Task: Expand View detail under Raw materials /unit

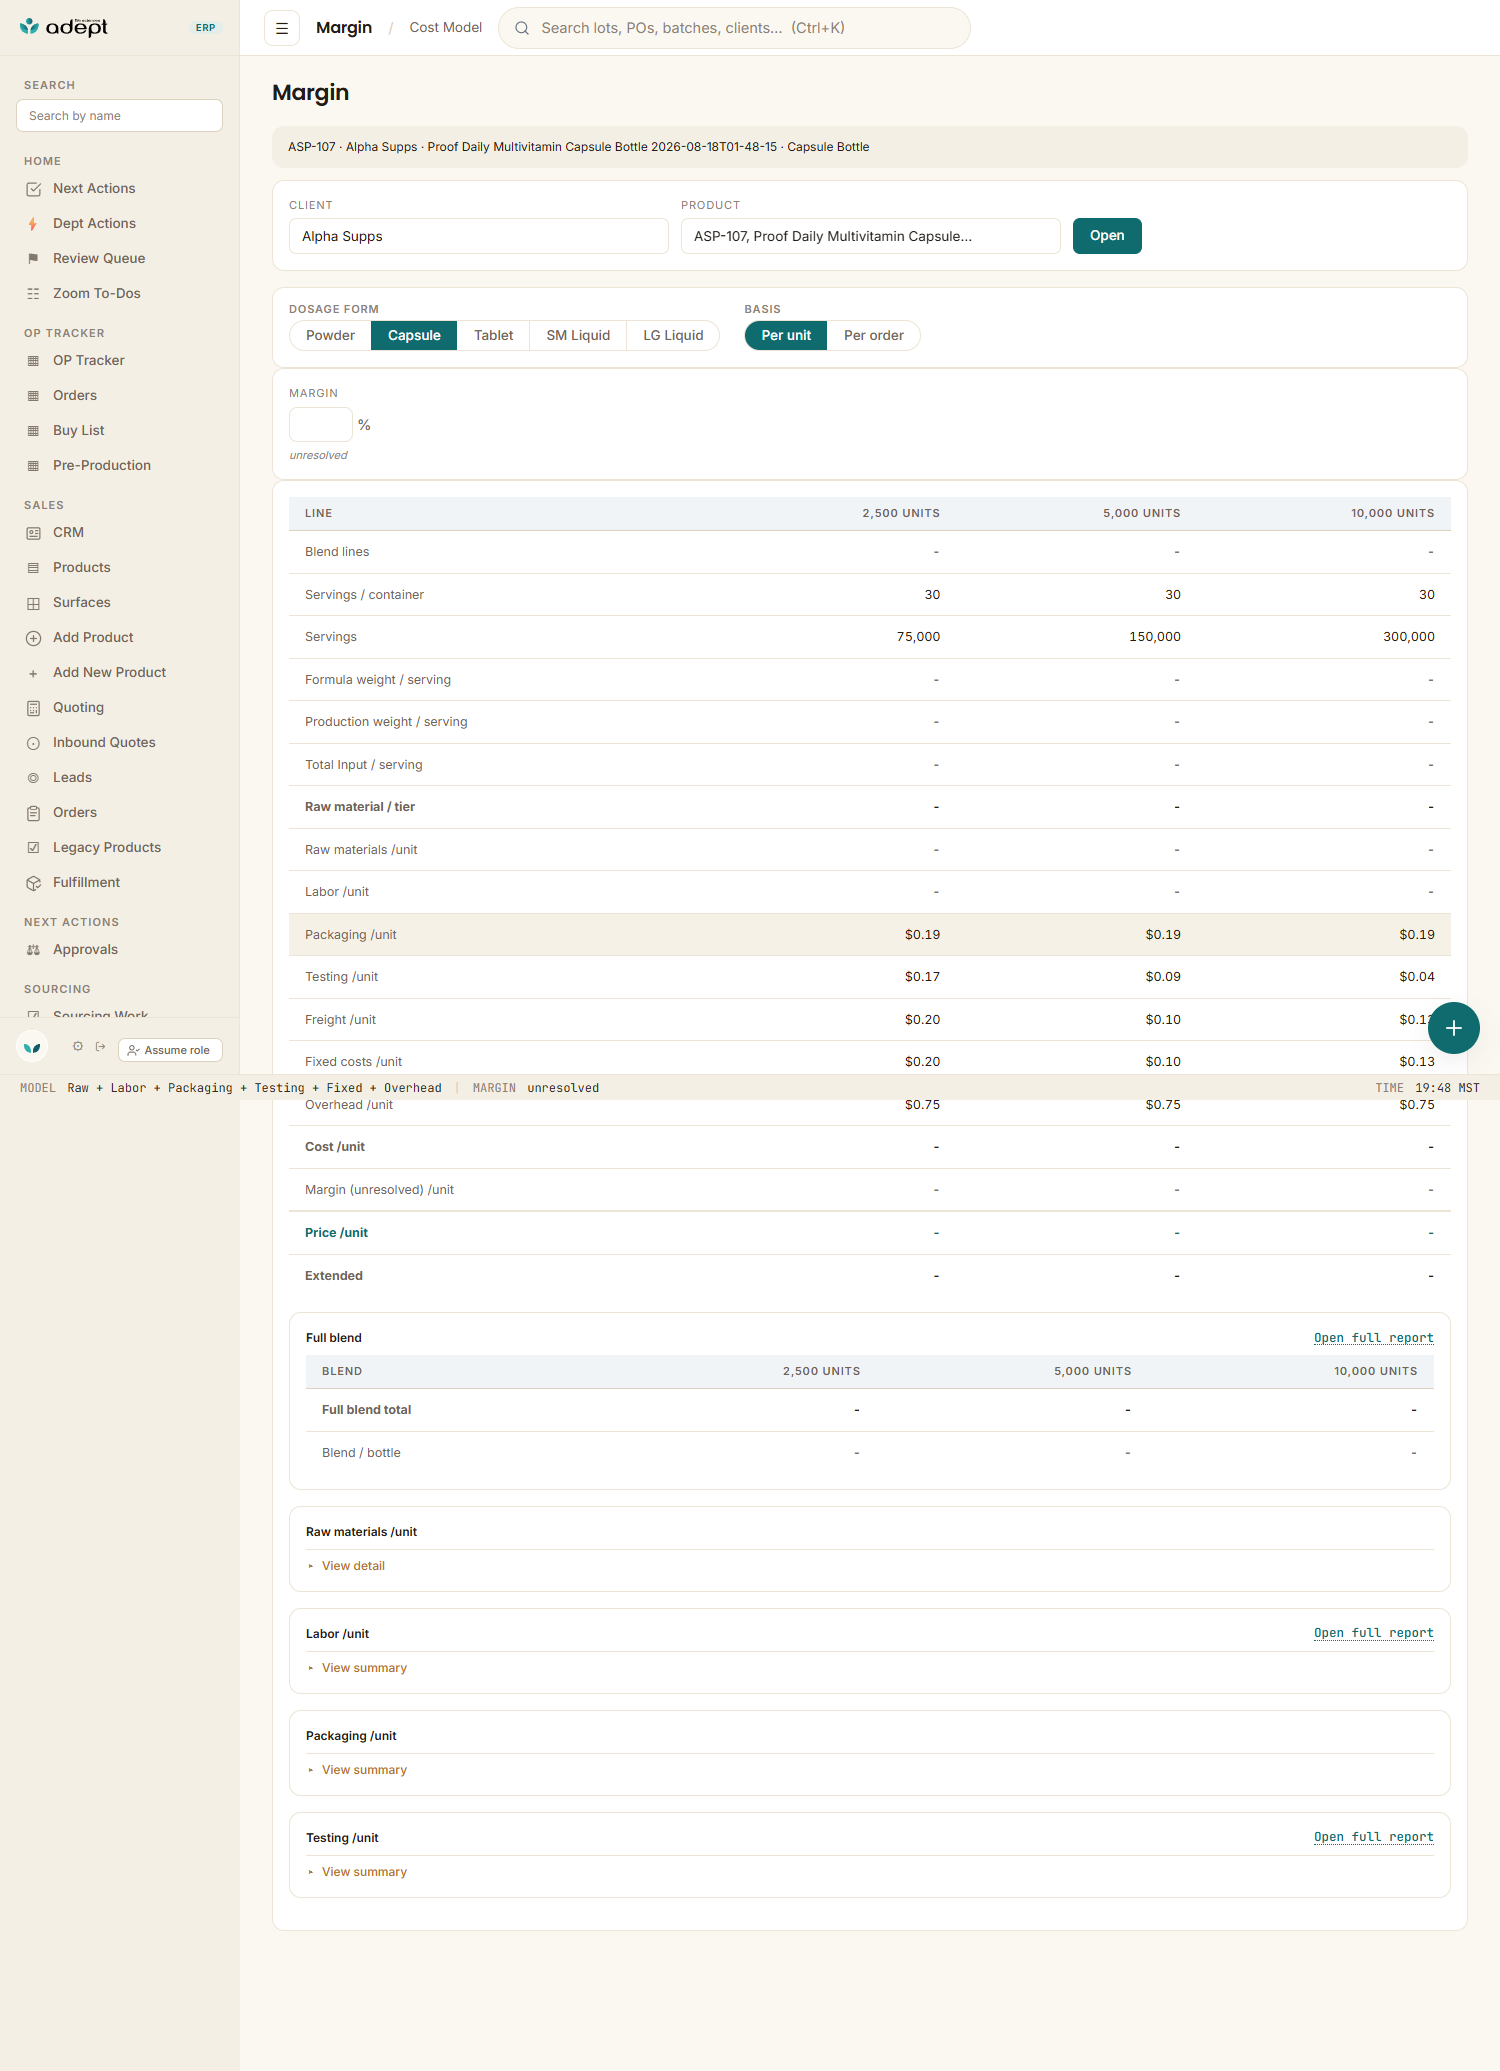Action: coord(353,1566)
